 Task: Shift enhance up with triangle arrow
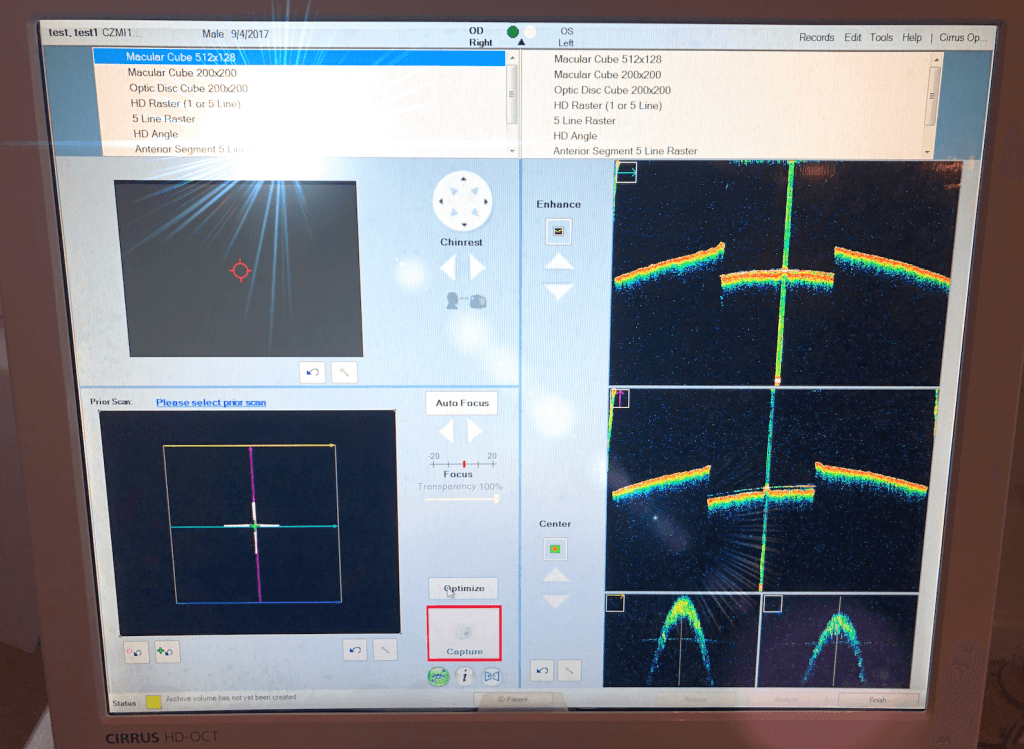coord(559,262)
